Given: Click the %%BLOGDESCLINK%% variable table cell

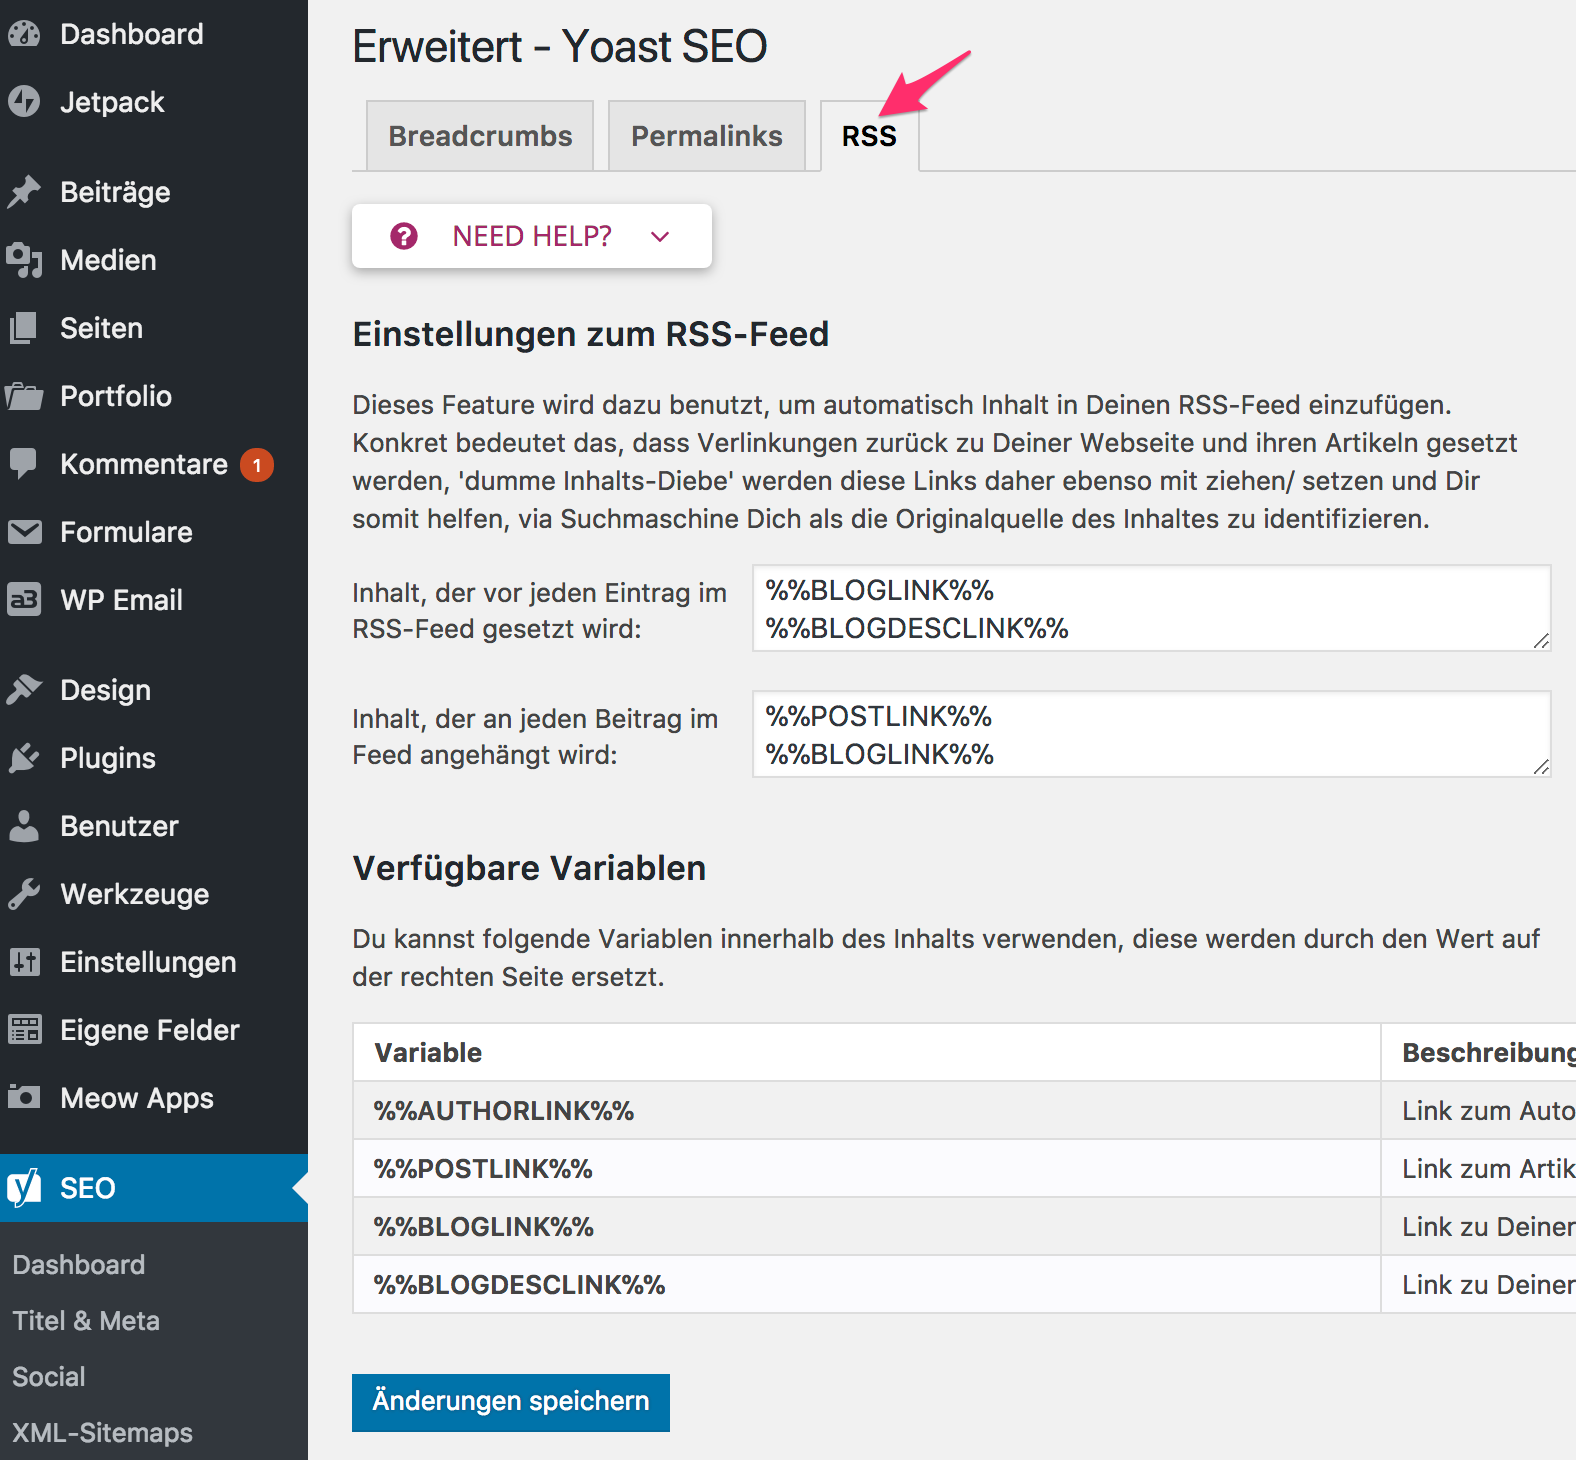Looking at the screenshot, I should [x=867, y=1285].
